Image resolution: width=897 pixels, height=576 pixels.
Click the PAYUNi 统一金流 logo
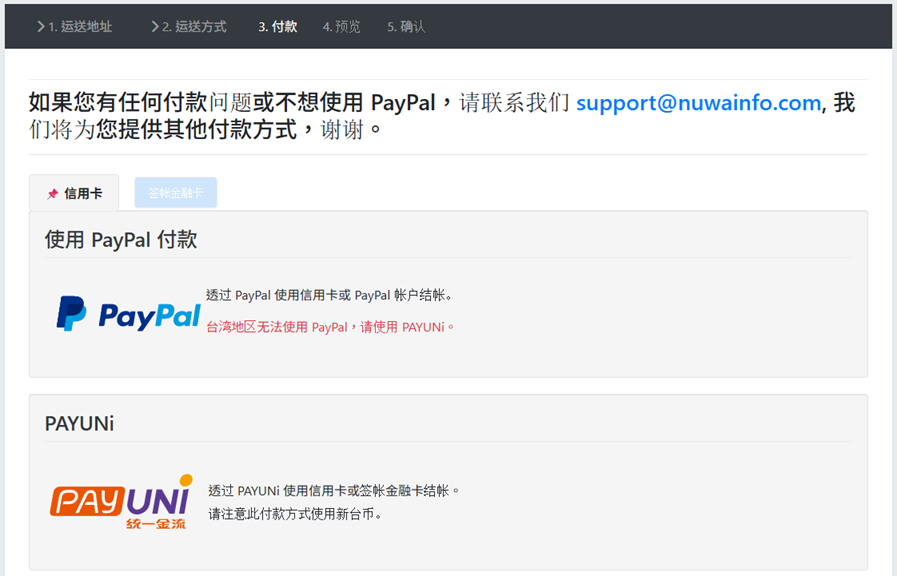121,502
